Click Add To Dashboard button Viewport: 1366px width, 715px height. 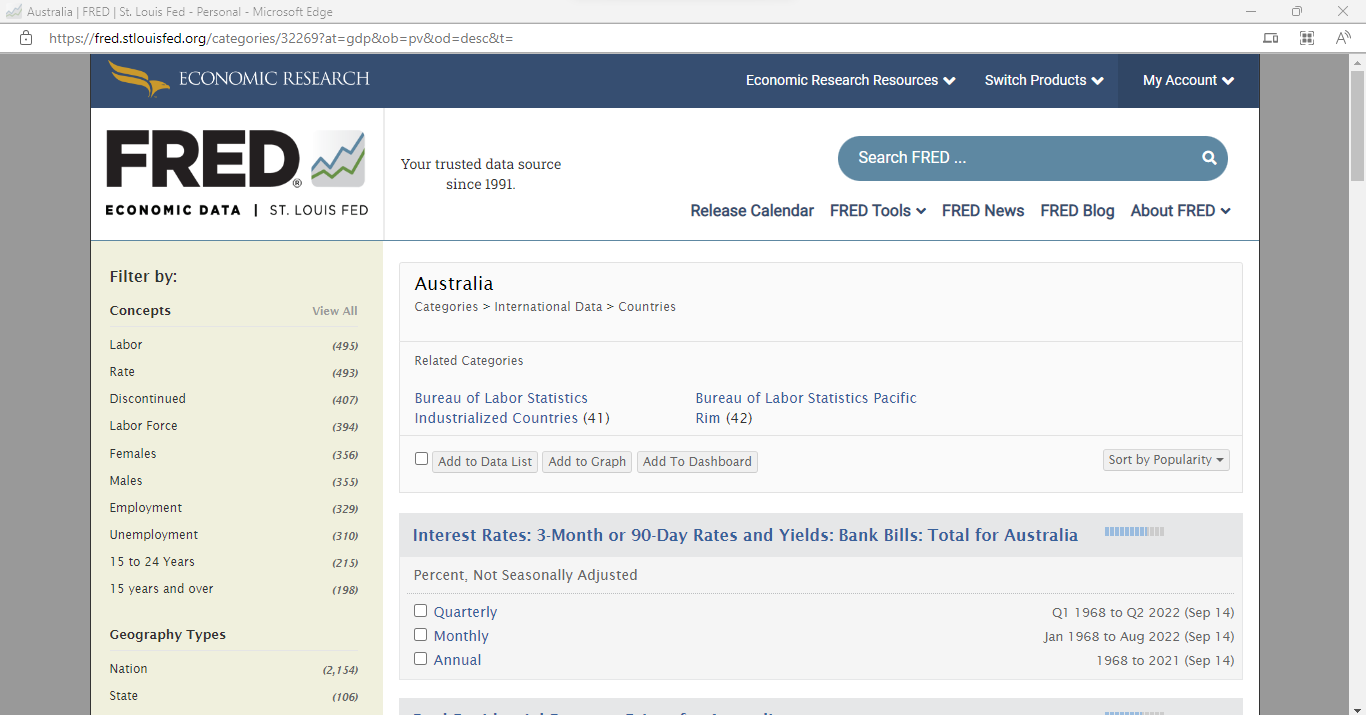697,462
